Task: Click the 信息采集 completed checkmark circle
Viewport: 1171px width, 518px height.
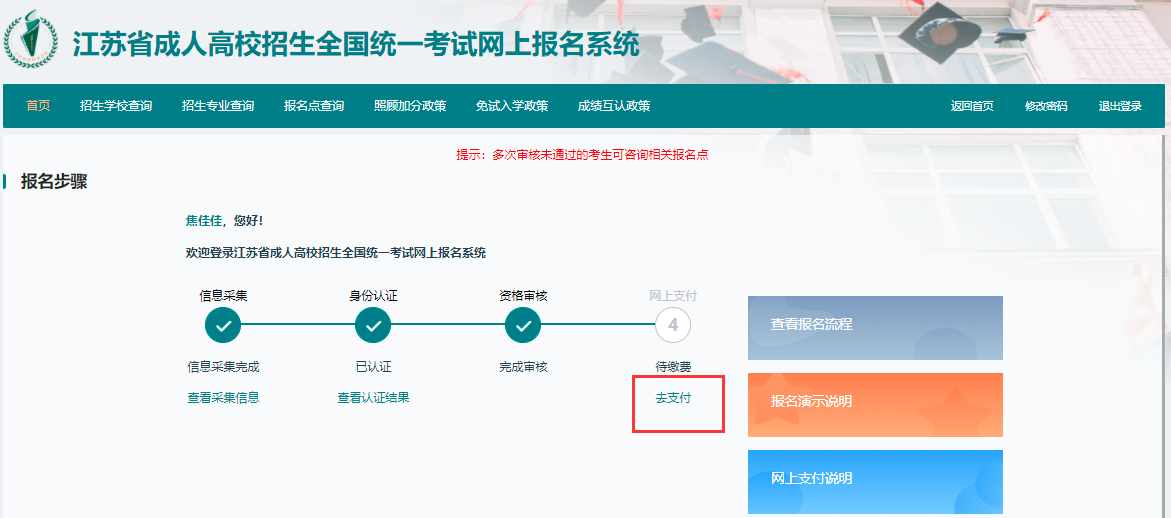Action: [x=223, y=325]
